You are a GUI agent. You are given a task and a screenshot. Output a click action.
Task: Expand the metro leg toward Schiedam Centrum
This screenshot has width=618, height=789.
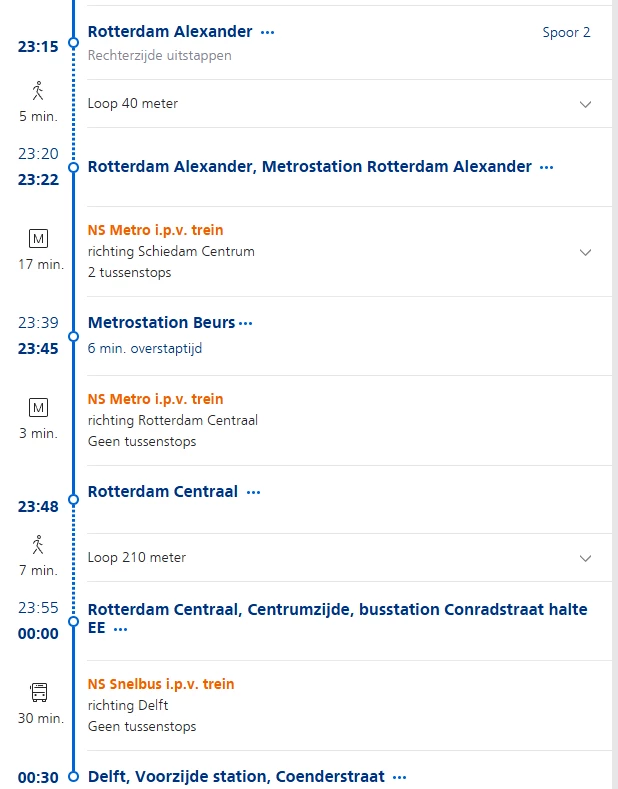pos(585,252)
